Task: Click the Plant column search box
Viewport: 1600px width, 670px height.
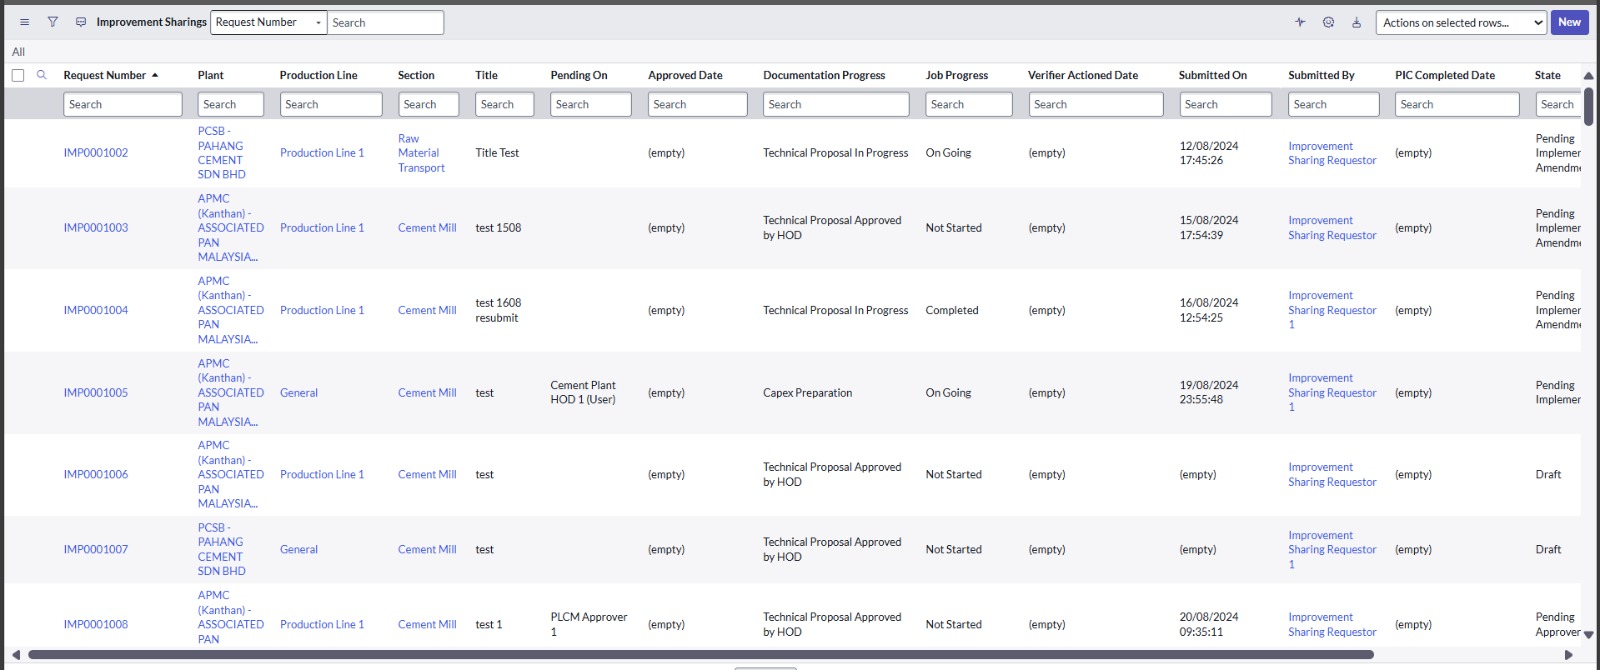Action: coord(230,104)
